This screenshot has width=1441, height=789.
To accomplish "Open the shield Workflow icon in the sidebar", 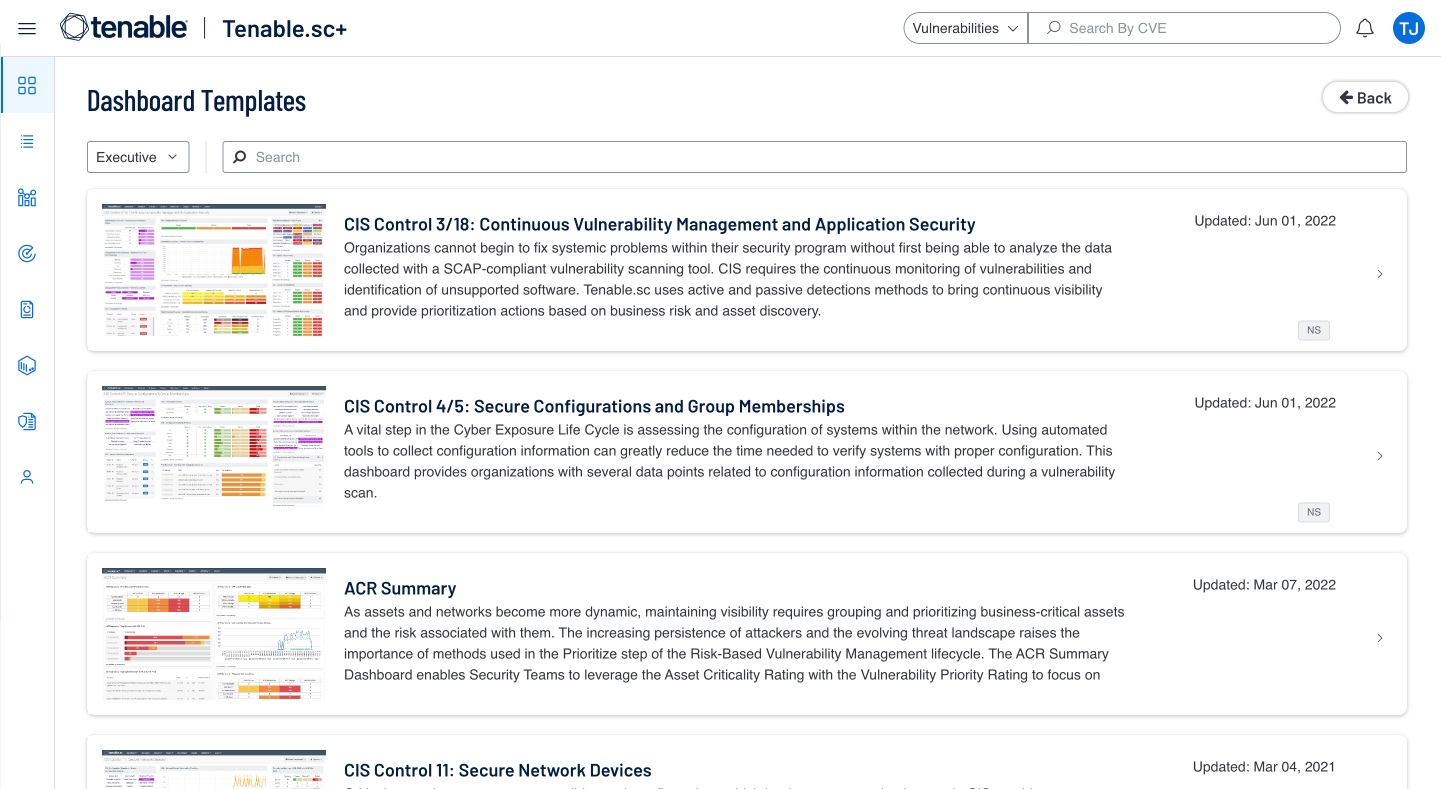I will pos(27,421).
